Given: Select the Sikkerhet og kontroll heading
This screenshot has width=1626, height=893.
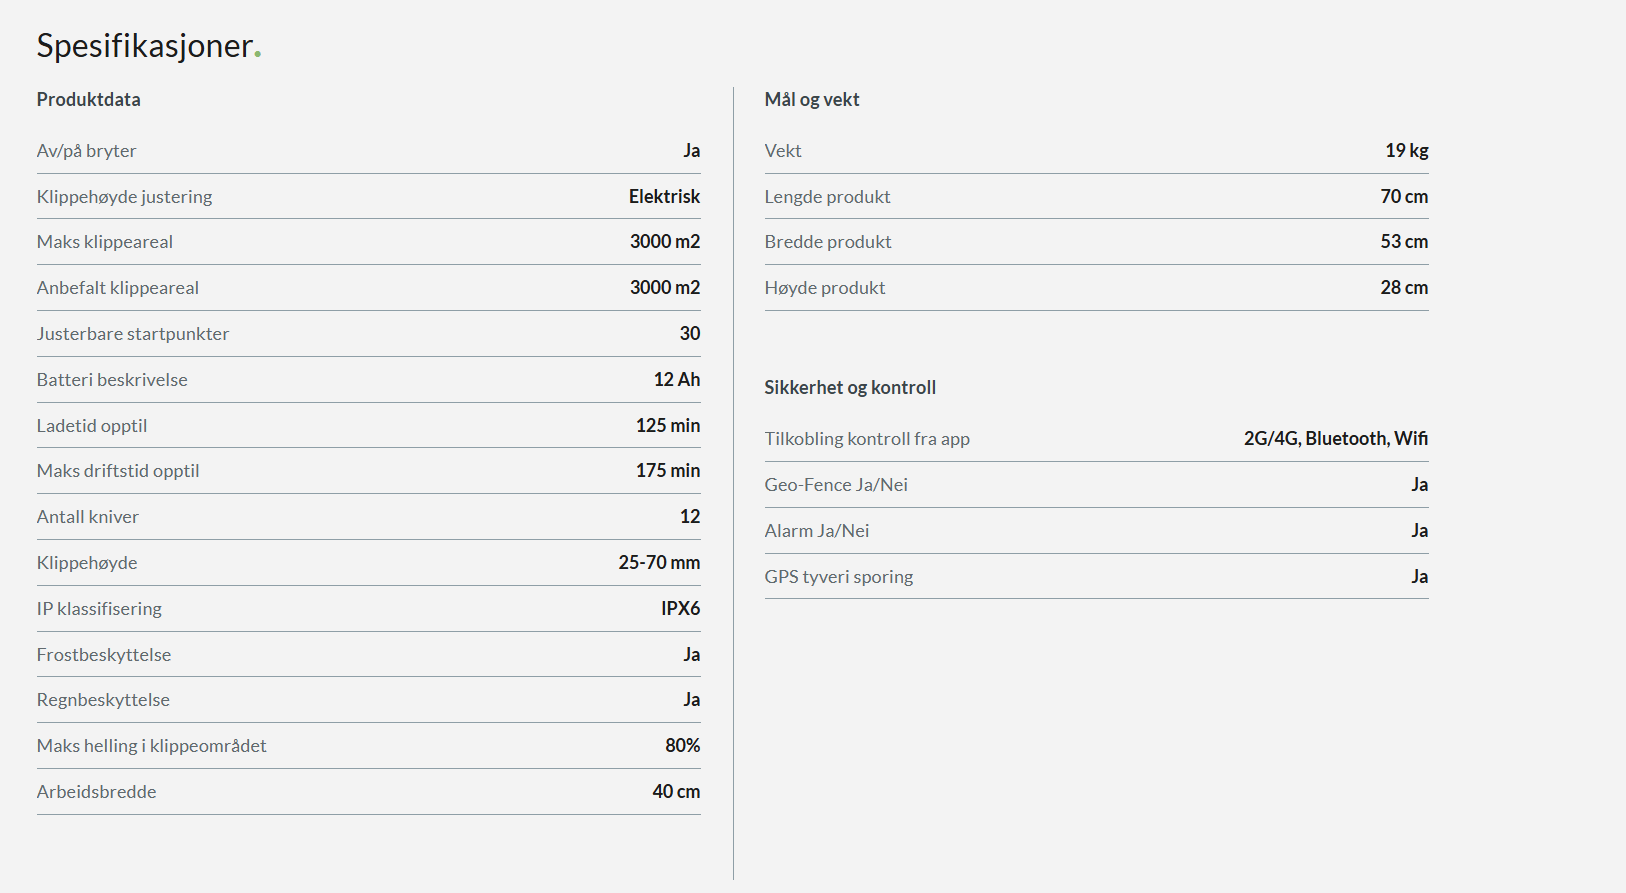Looking at the screenshot, I should tap(849, 387).
